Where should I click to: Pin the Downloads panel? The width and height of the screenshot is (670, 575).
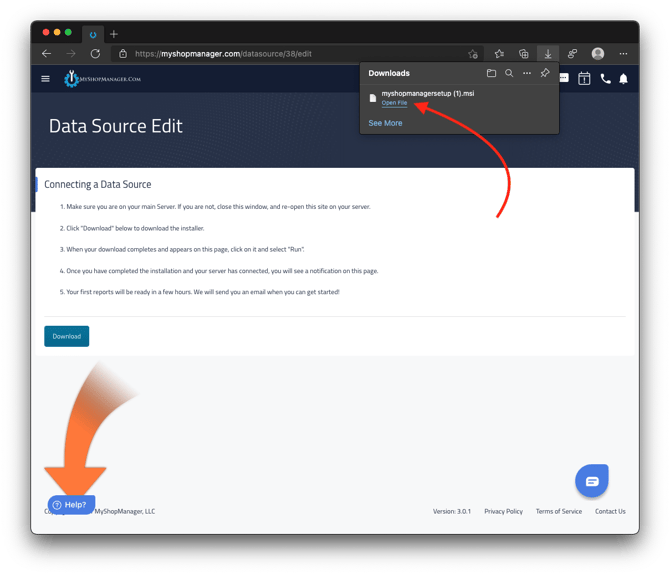pyautogui.click(x=545, y=73)
